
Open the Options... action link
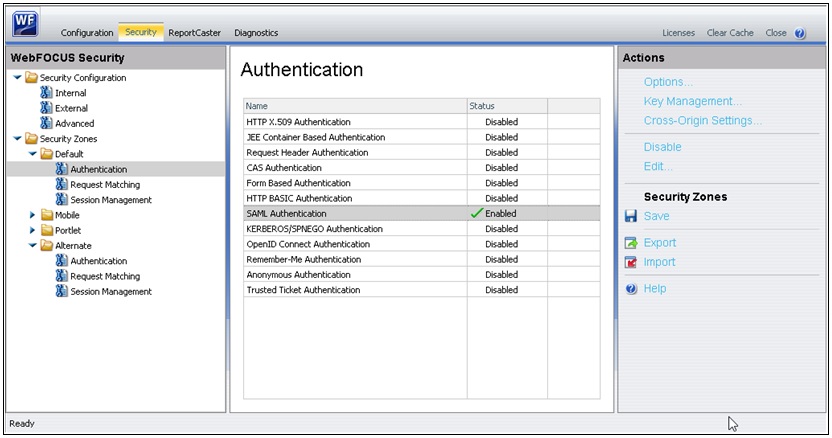[668, 82]
